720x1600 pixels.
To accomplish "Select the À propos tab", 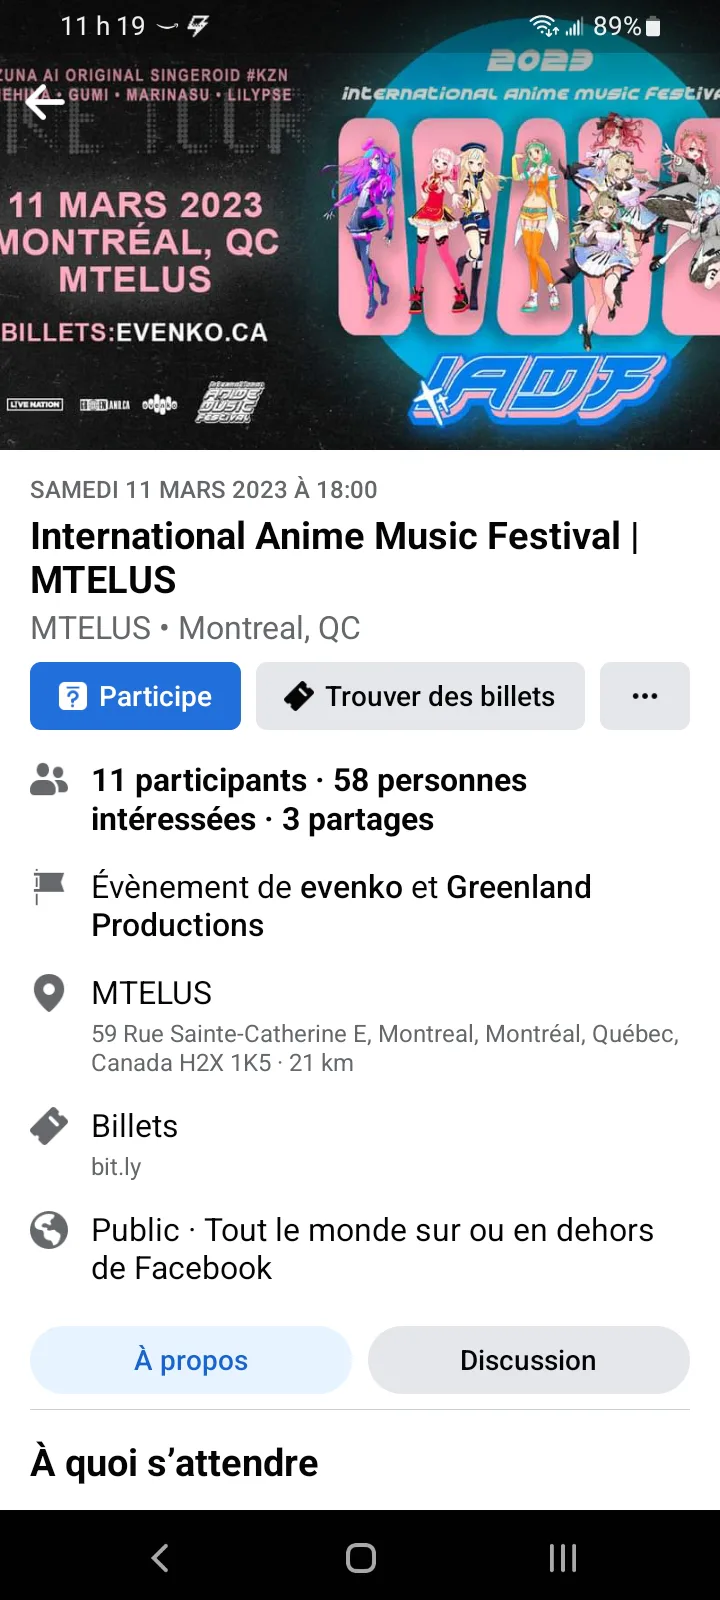I will coord(191,1360).
